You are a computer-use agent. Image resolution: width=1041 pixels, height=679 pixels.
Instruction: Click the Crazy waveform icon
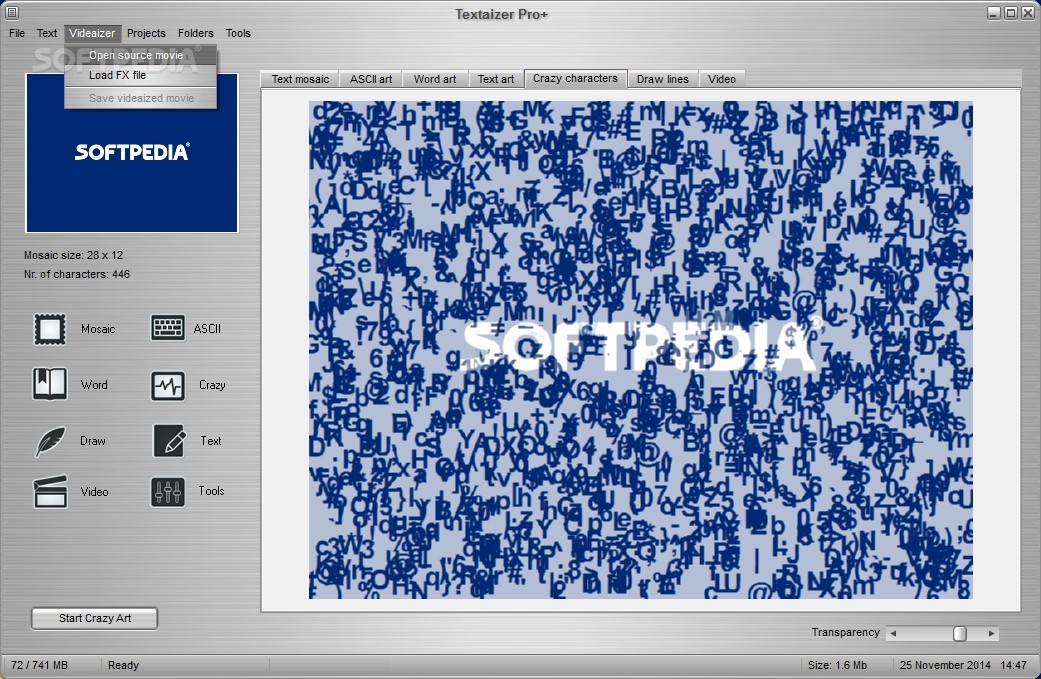[168, 386]
